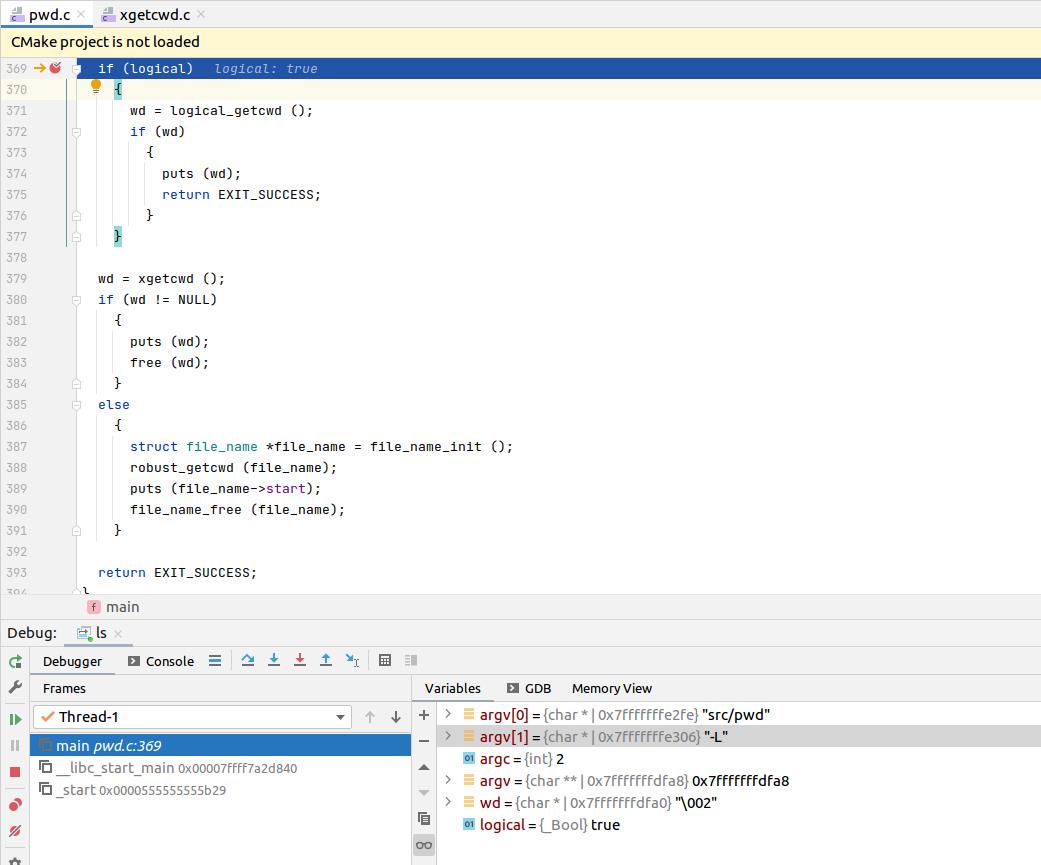Click Force Step Into icon
Viewport: 1041px width, 865px height.
[300, 660]
